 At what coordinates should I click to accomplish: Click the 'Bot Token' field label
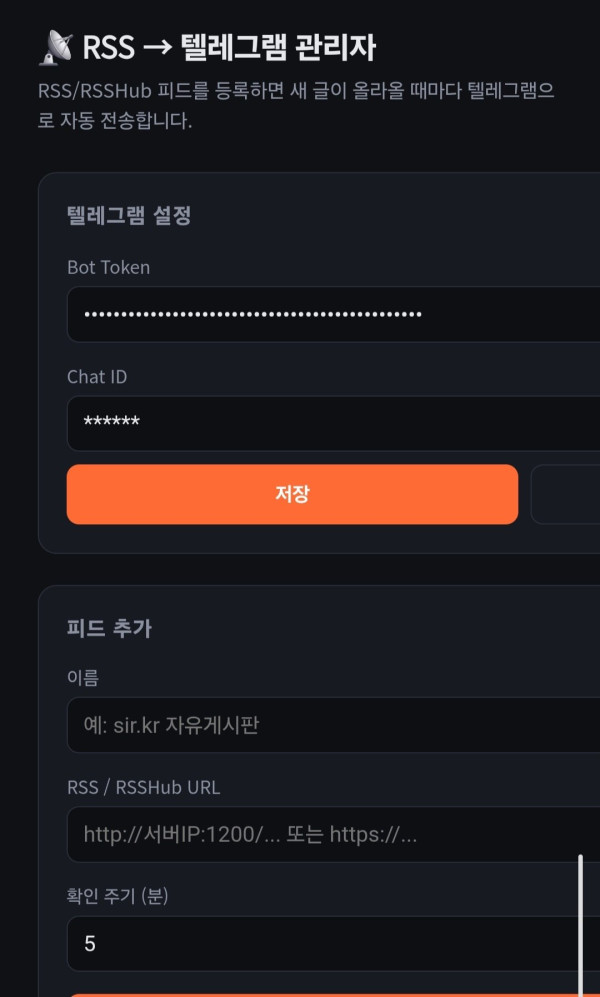(109, 268)
